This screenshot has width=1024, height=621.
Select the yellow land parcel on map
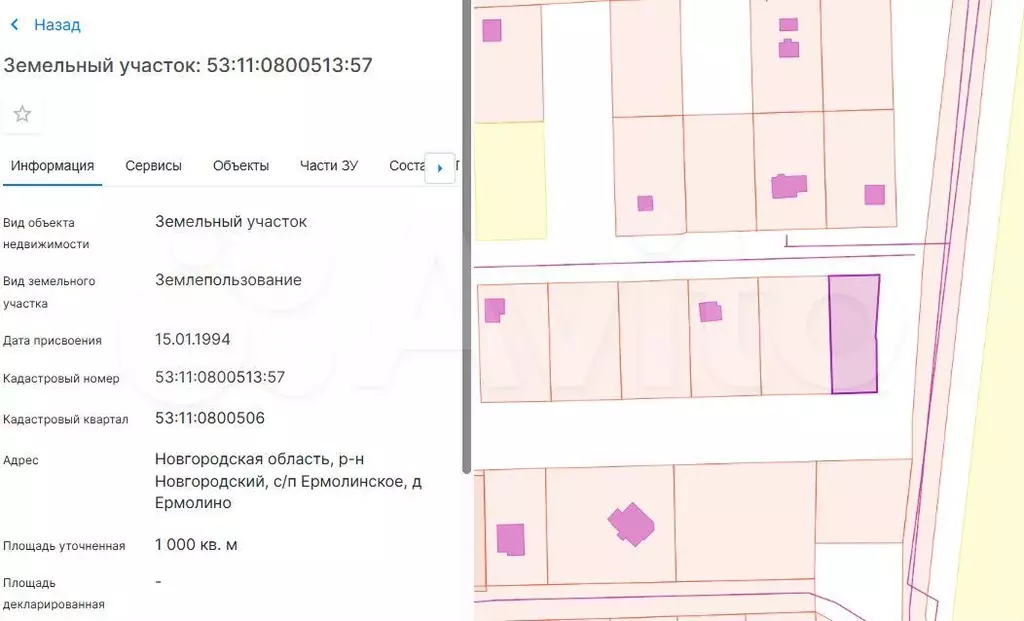pyautogui.click(x=509, y=180)
